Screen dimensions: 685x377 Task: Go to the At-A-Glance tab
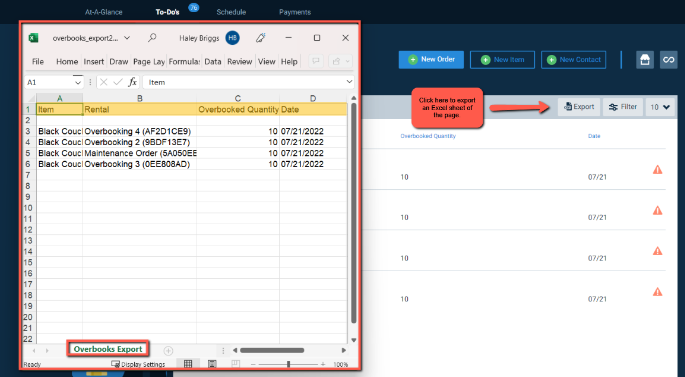(x=104, y=12)
